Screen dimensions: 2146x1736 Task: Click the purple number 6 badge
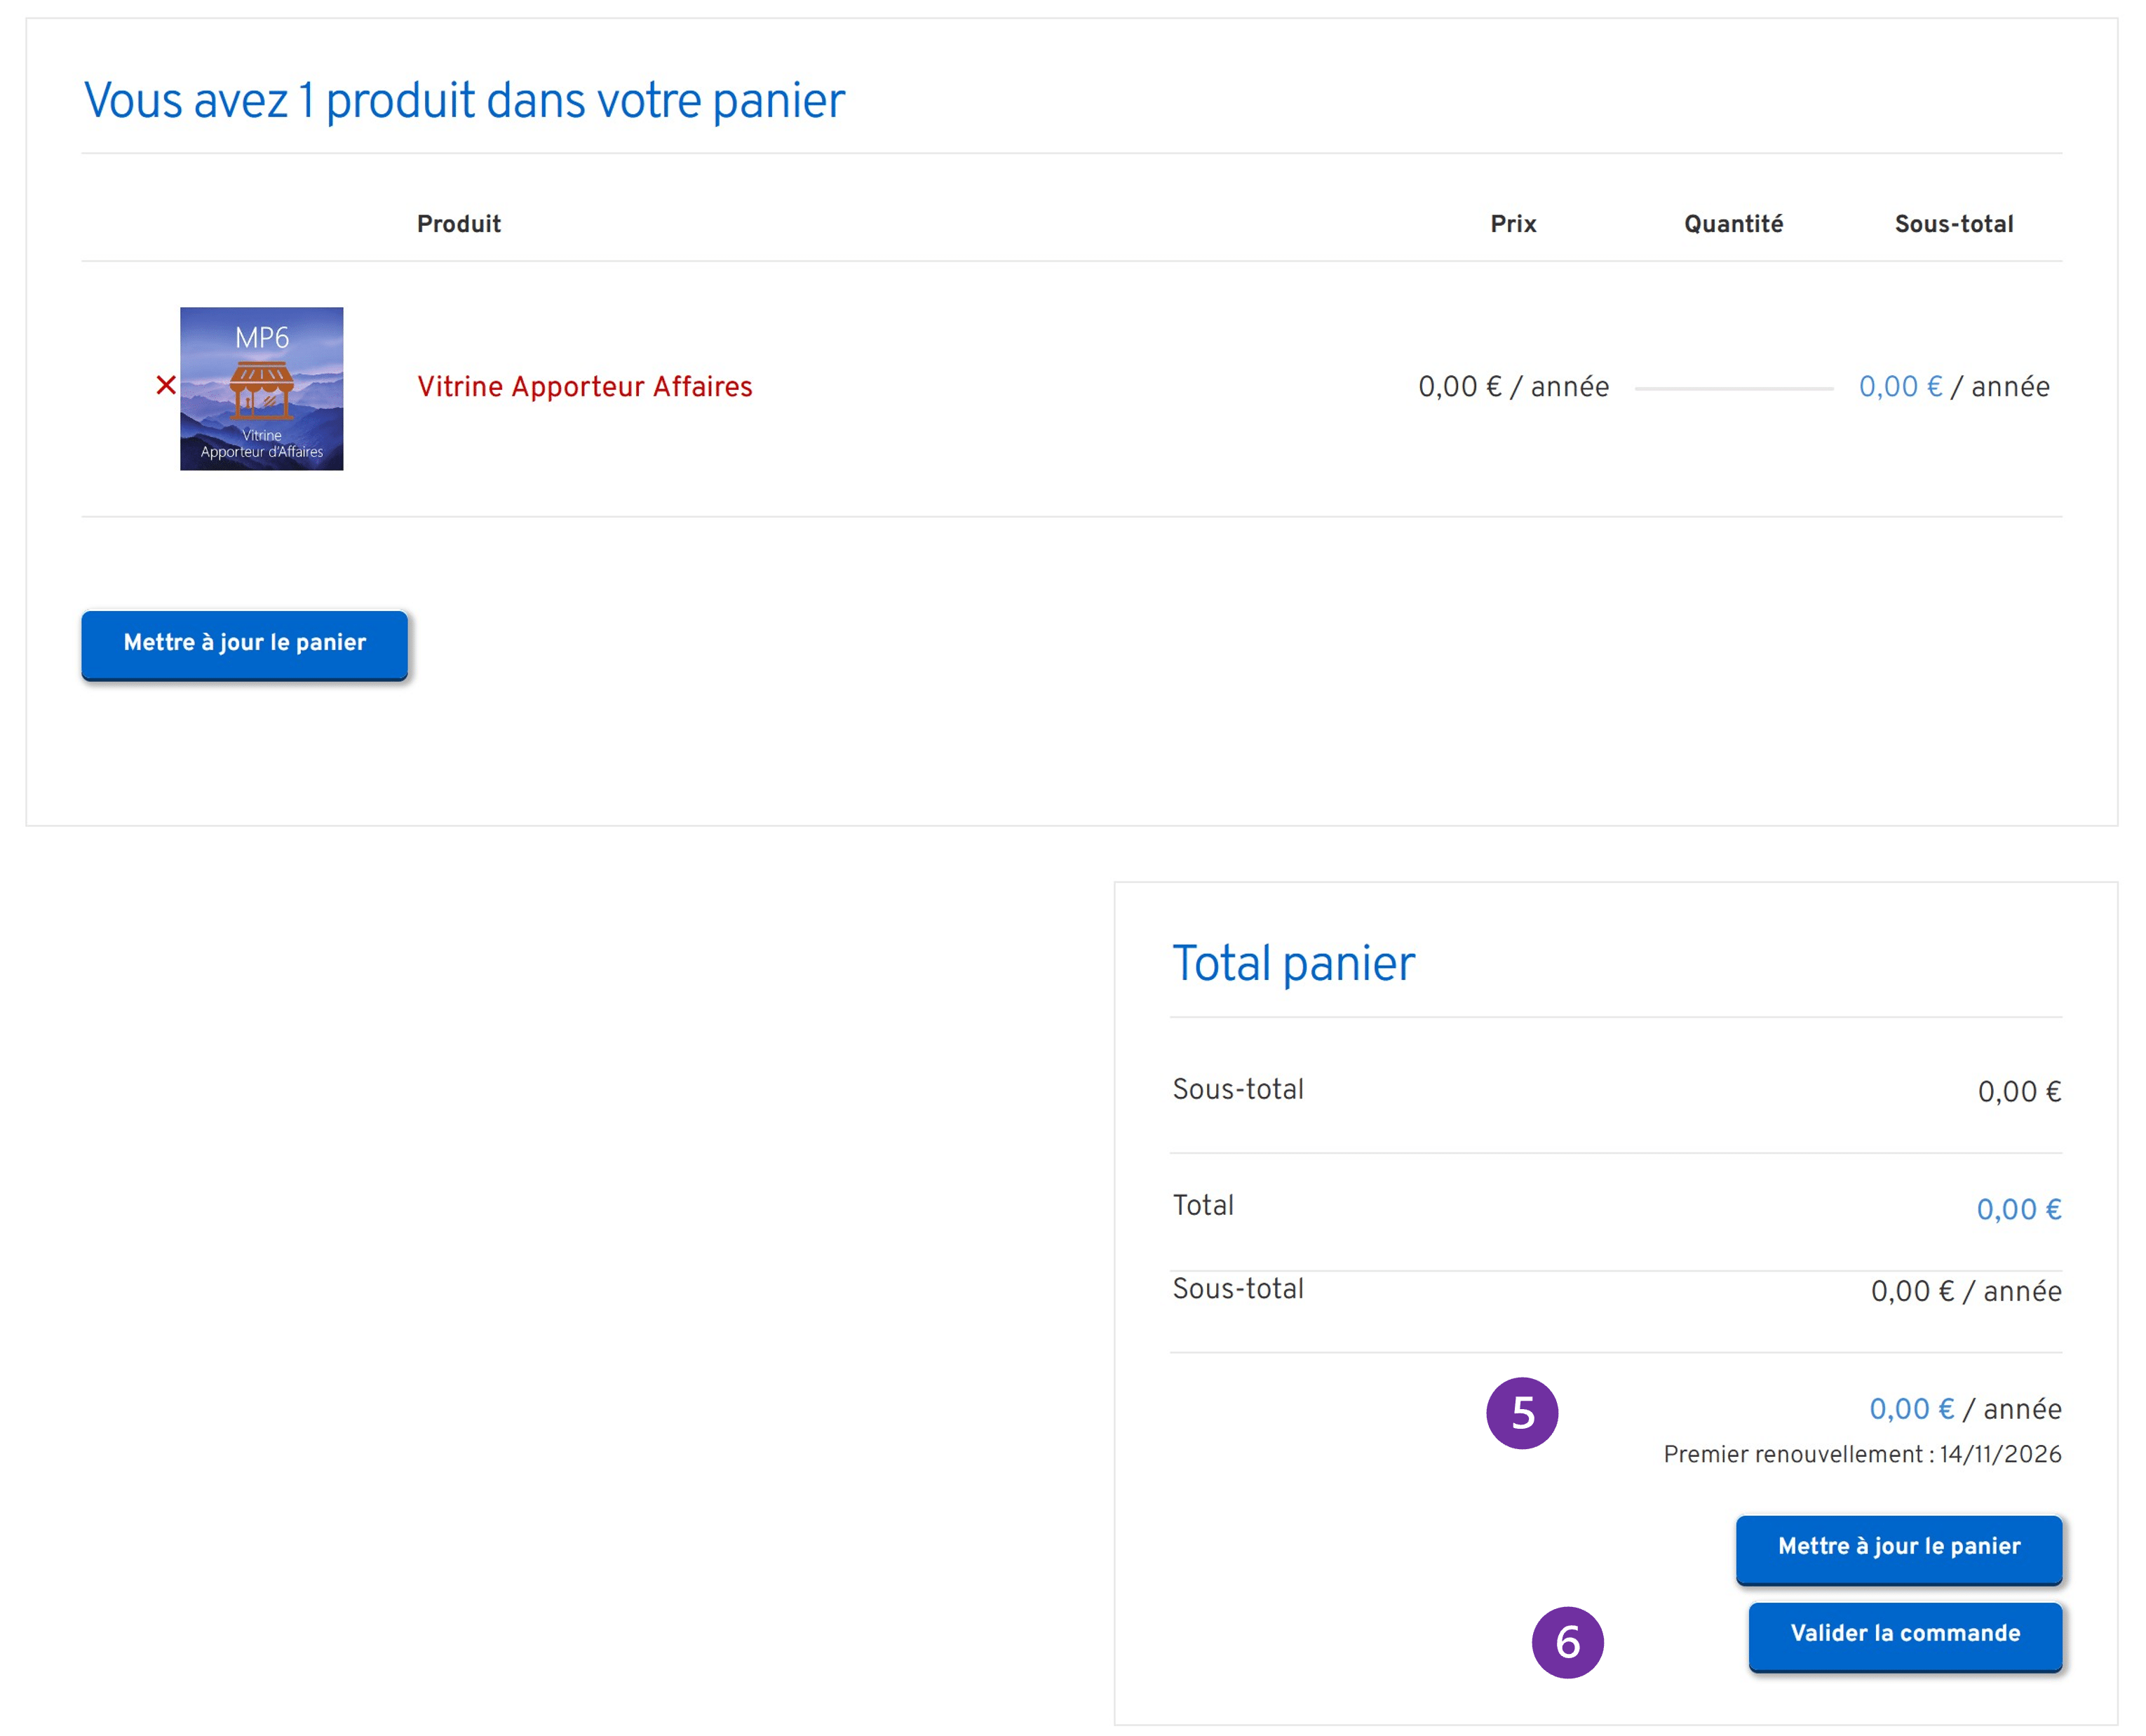pyautogui.click(x=1567, y=1642)
